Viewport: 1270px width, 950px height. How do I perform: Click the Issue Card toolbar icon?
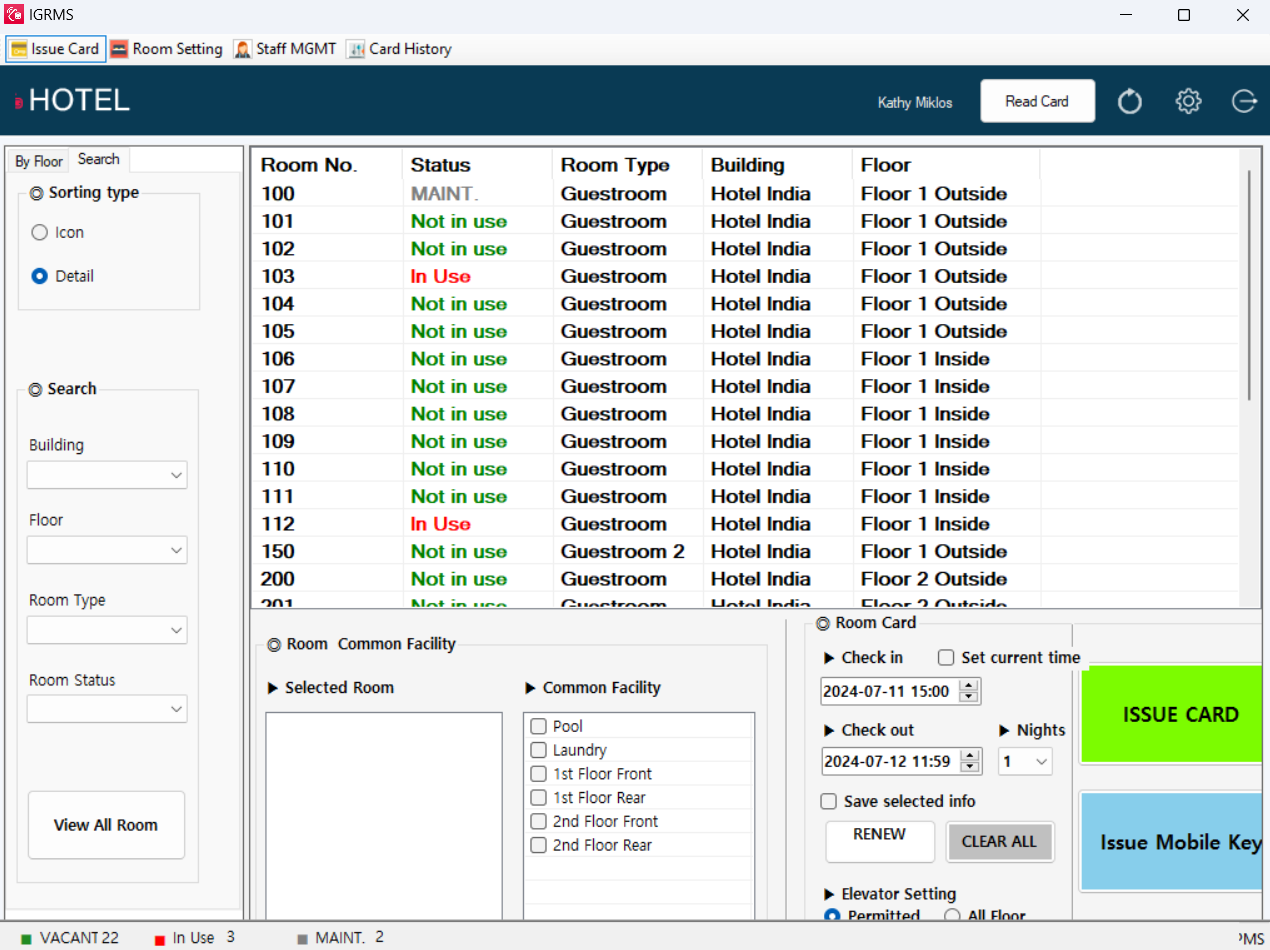[19, 49]
